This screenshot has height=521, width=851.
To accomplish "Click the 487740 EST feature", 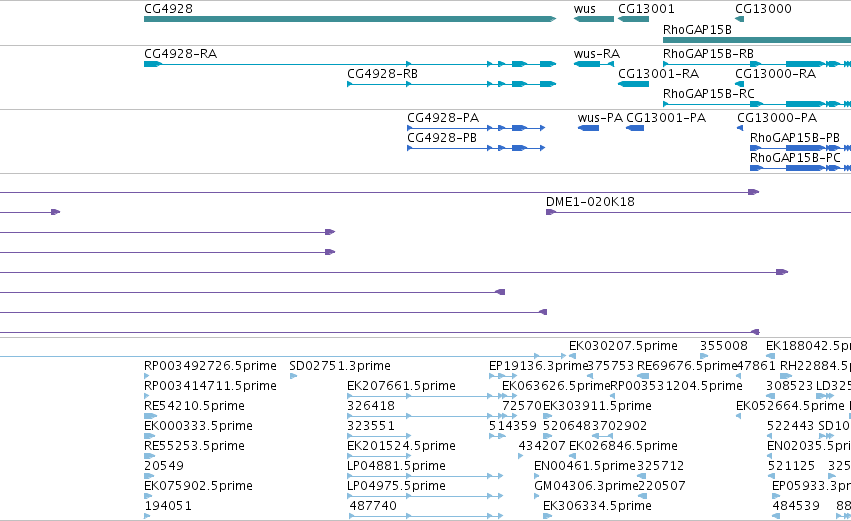I will coord(426,516).
